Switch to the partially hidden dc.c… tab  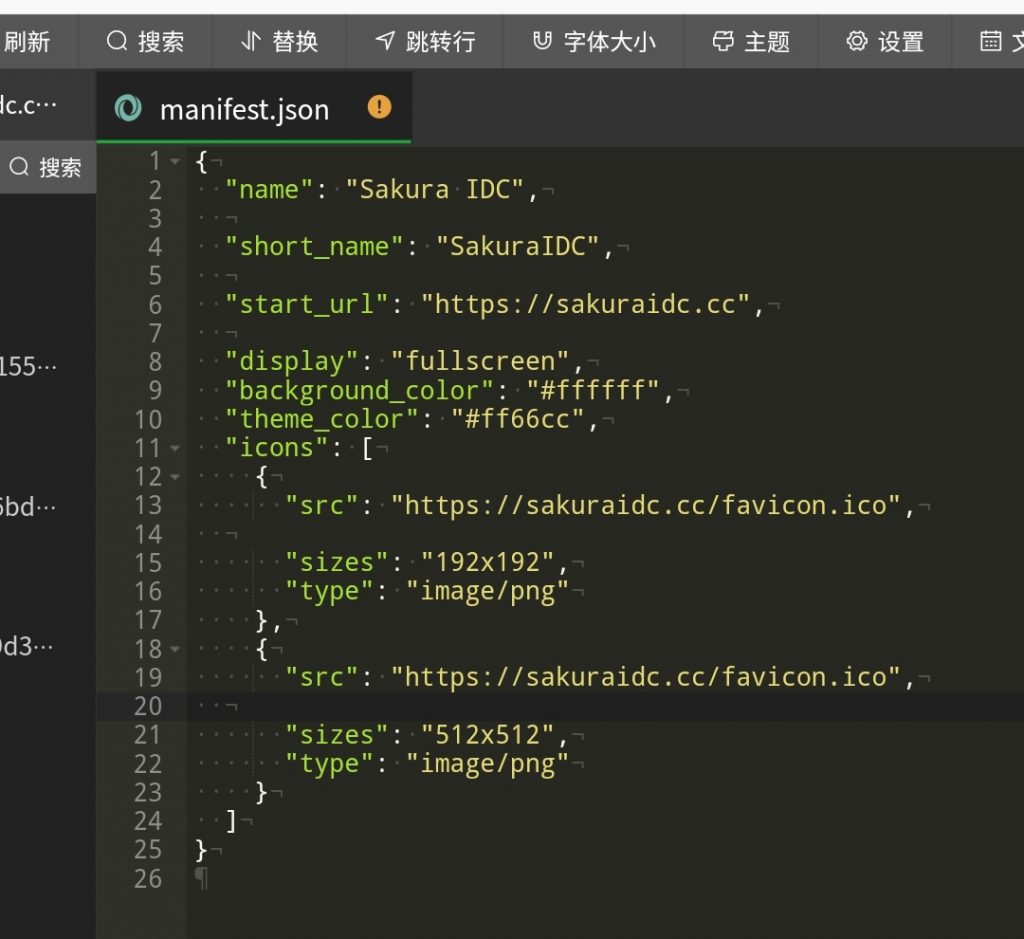(x=30, y=105)
